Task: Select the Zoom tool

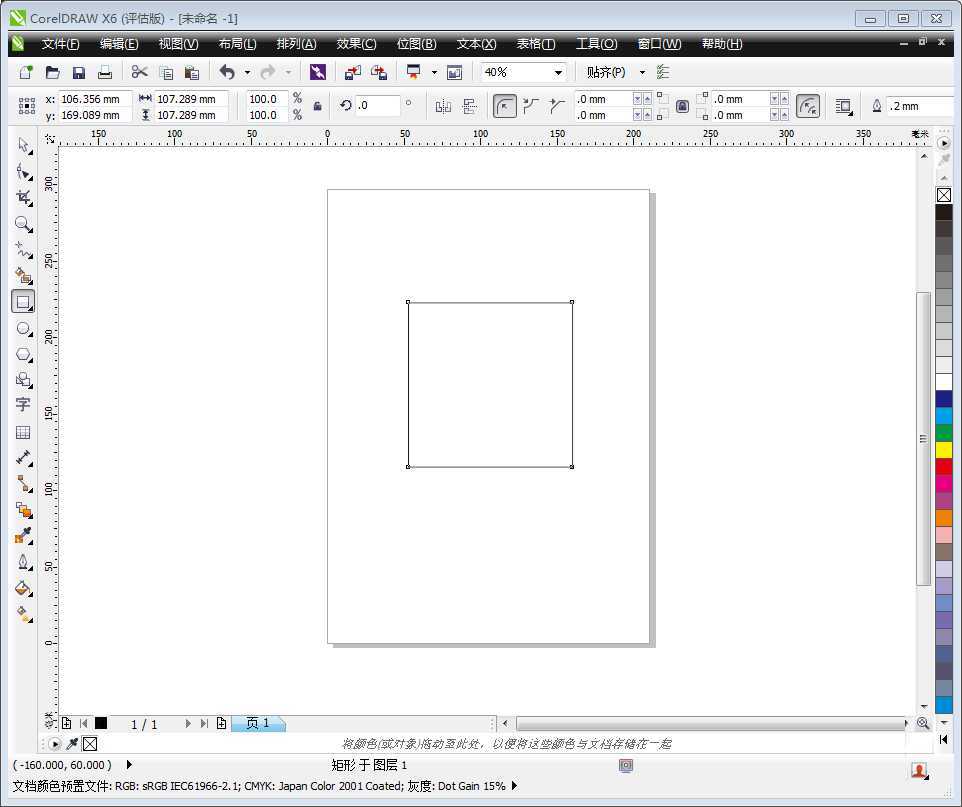Action: coord(23,224)
